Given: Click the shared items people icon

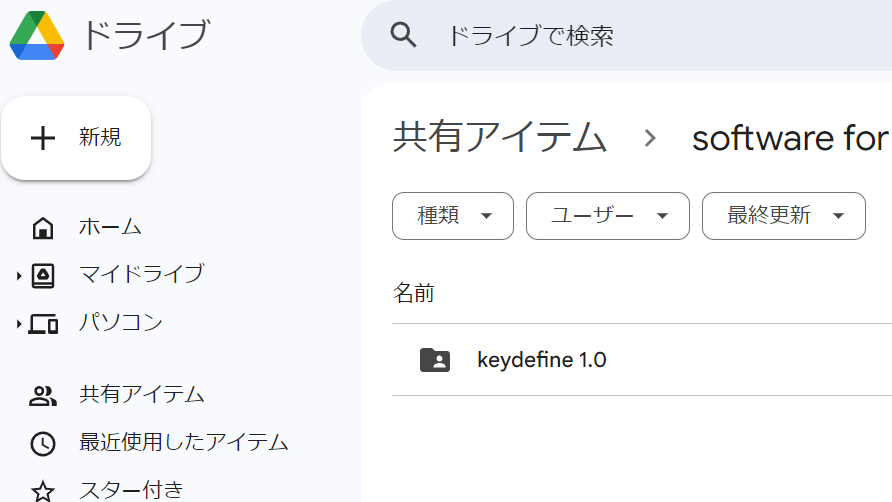Looking at the screenshot, I should pyautogui.click(x=43, y=396).
